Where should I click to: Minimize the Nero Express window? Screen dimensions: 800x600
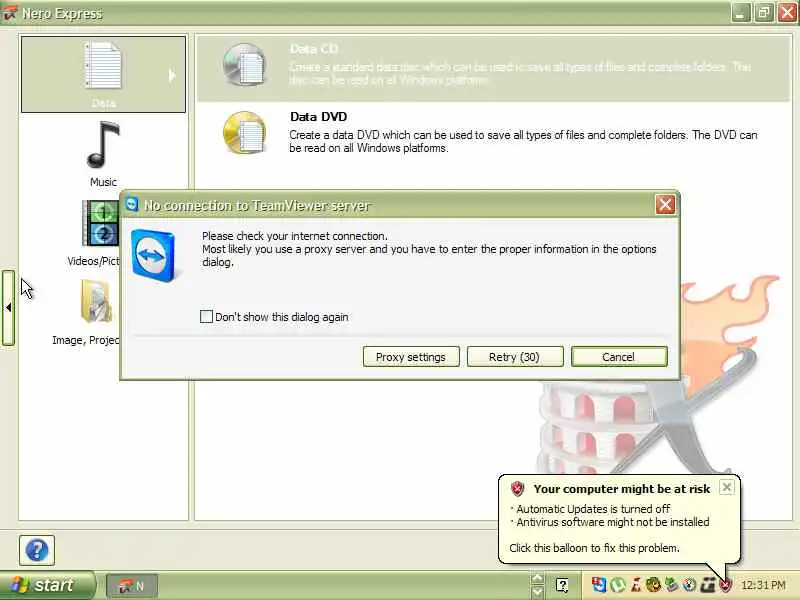click(740, 13)
